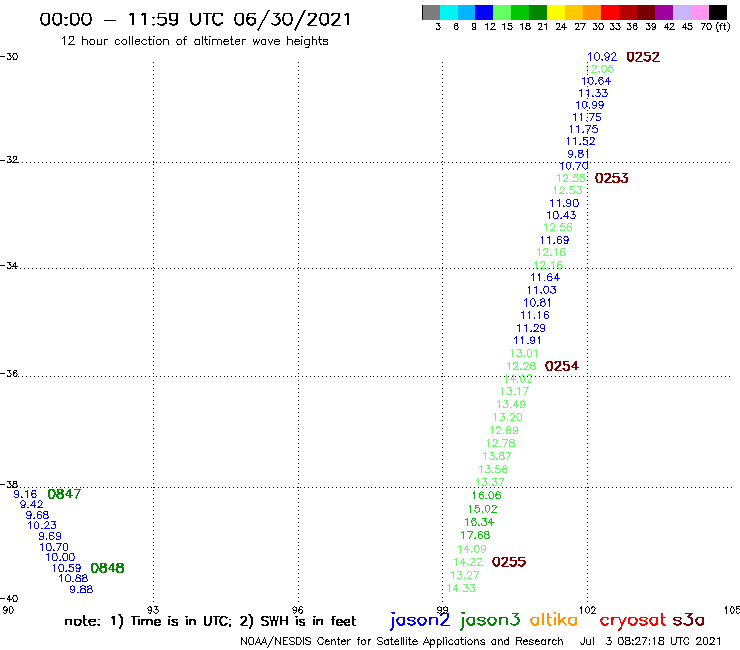Click the subtitle about altimeter wave heights
Viewport: 740px width, 650px height.
[194, 41]
